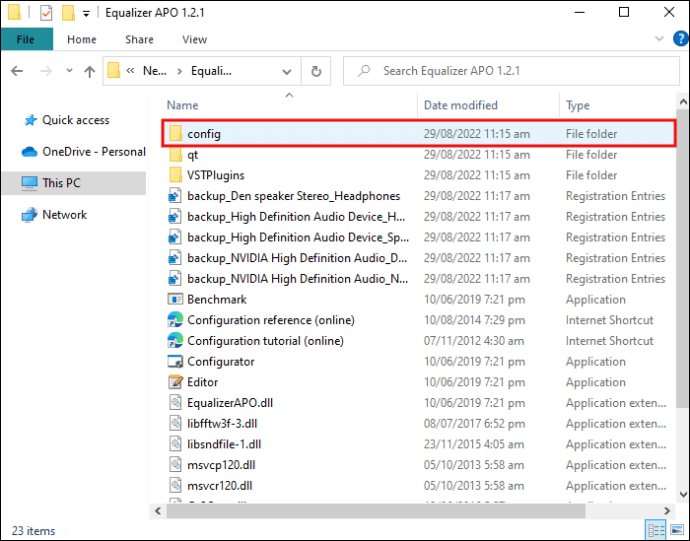
Task: Expand the ribbon with the chevron
Action: [659, 39]
